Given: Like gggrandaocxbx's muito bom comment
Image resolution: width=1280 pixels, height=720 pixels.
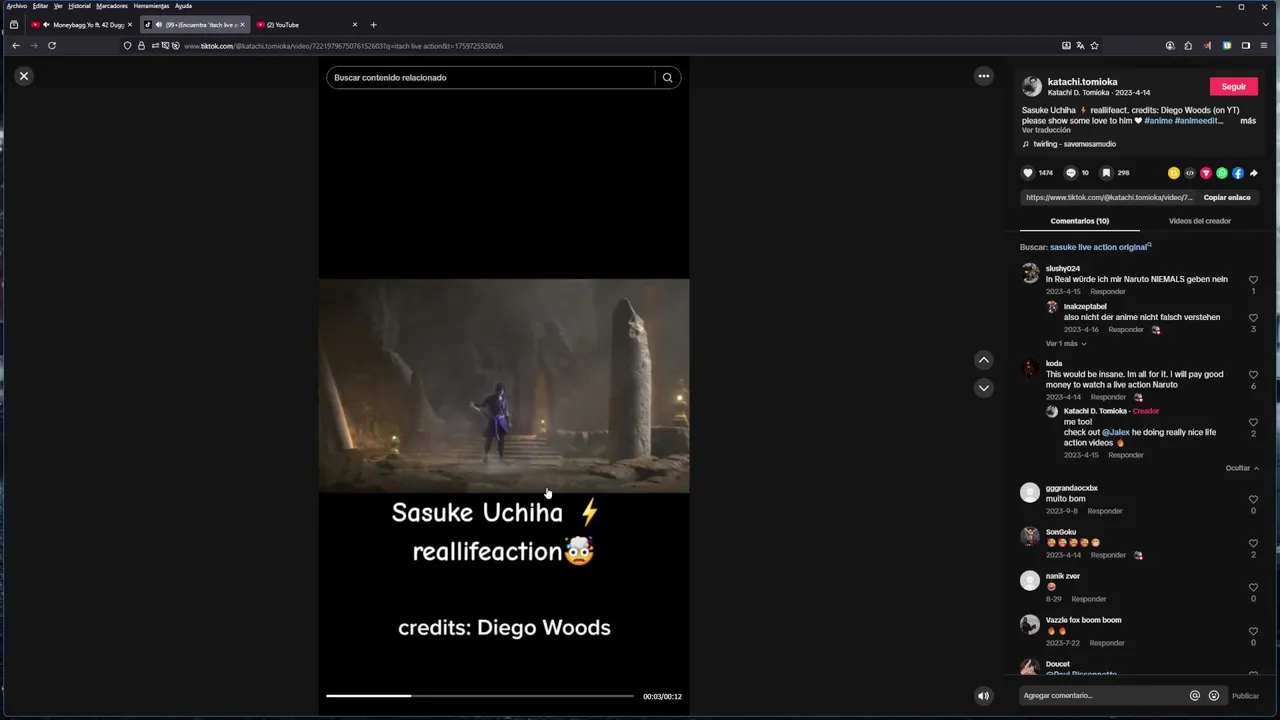Looking at the screenshot, I should point(1253,500).
